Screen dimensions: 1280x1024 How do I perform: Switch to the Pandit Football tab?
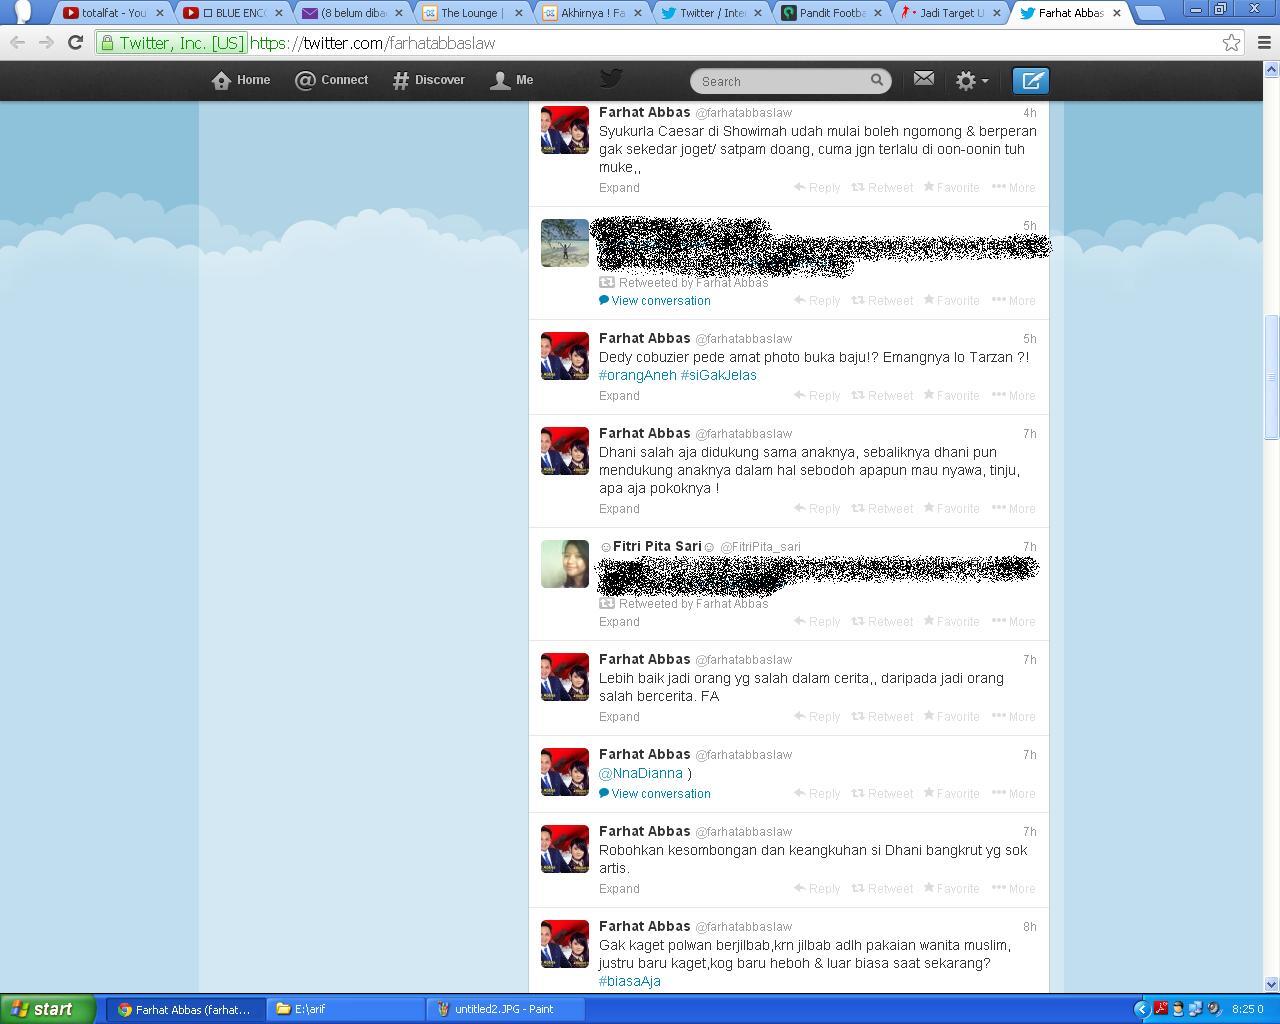click(x=832, y=13)
